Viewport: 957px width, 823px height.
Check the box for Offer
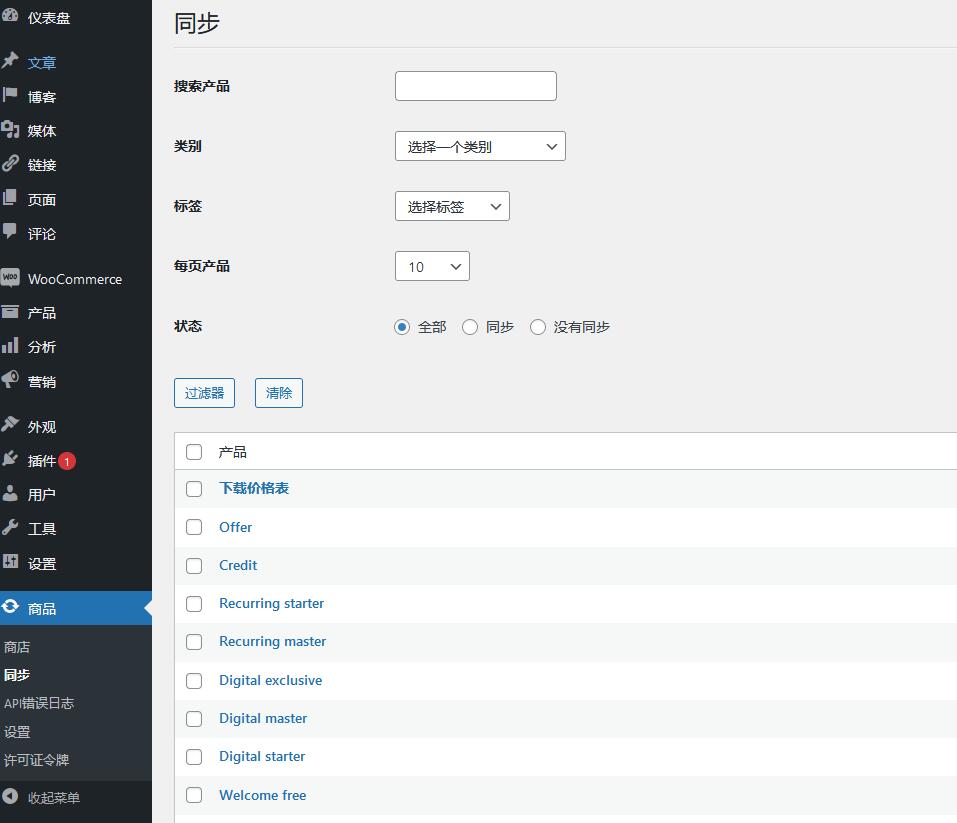(x=194, y=527)
